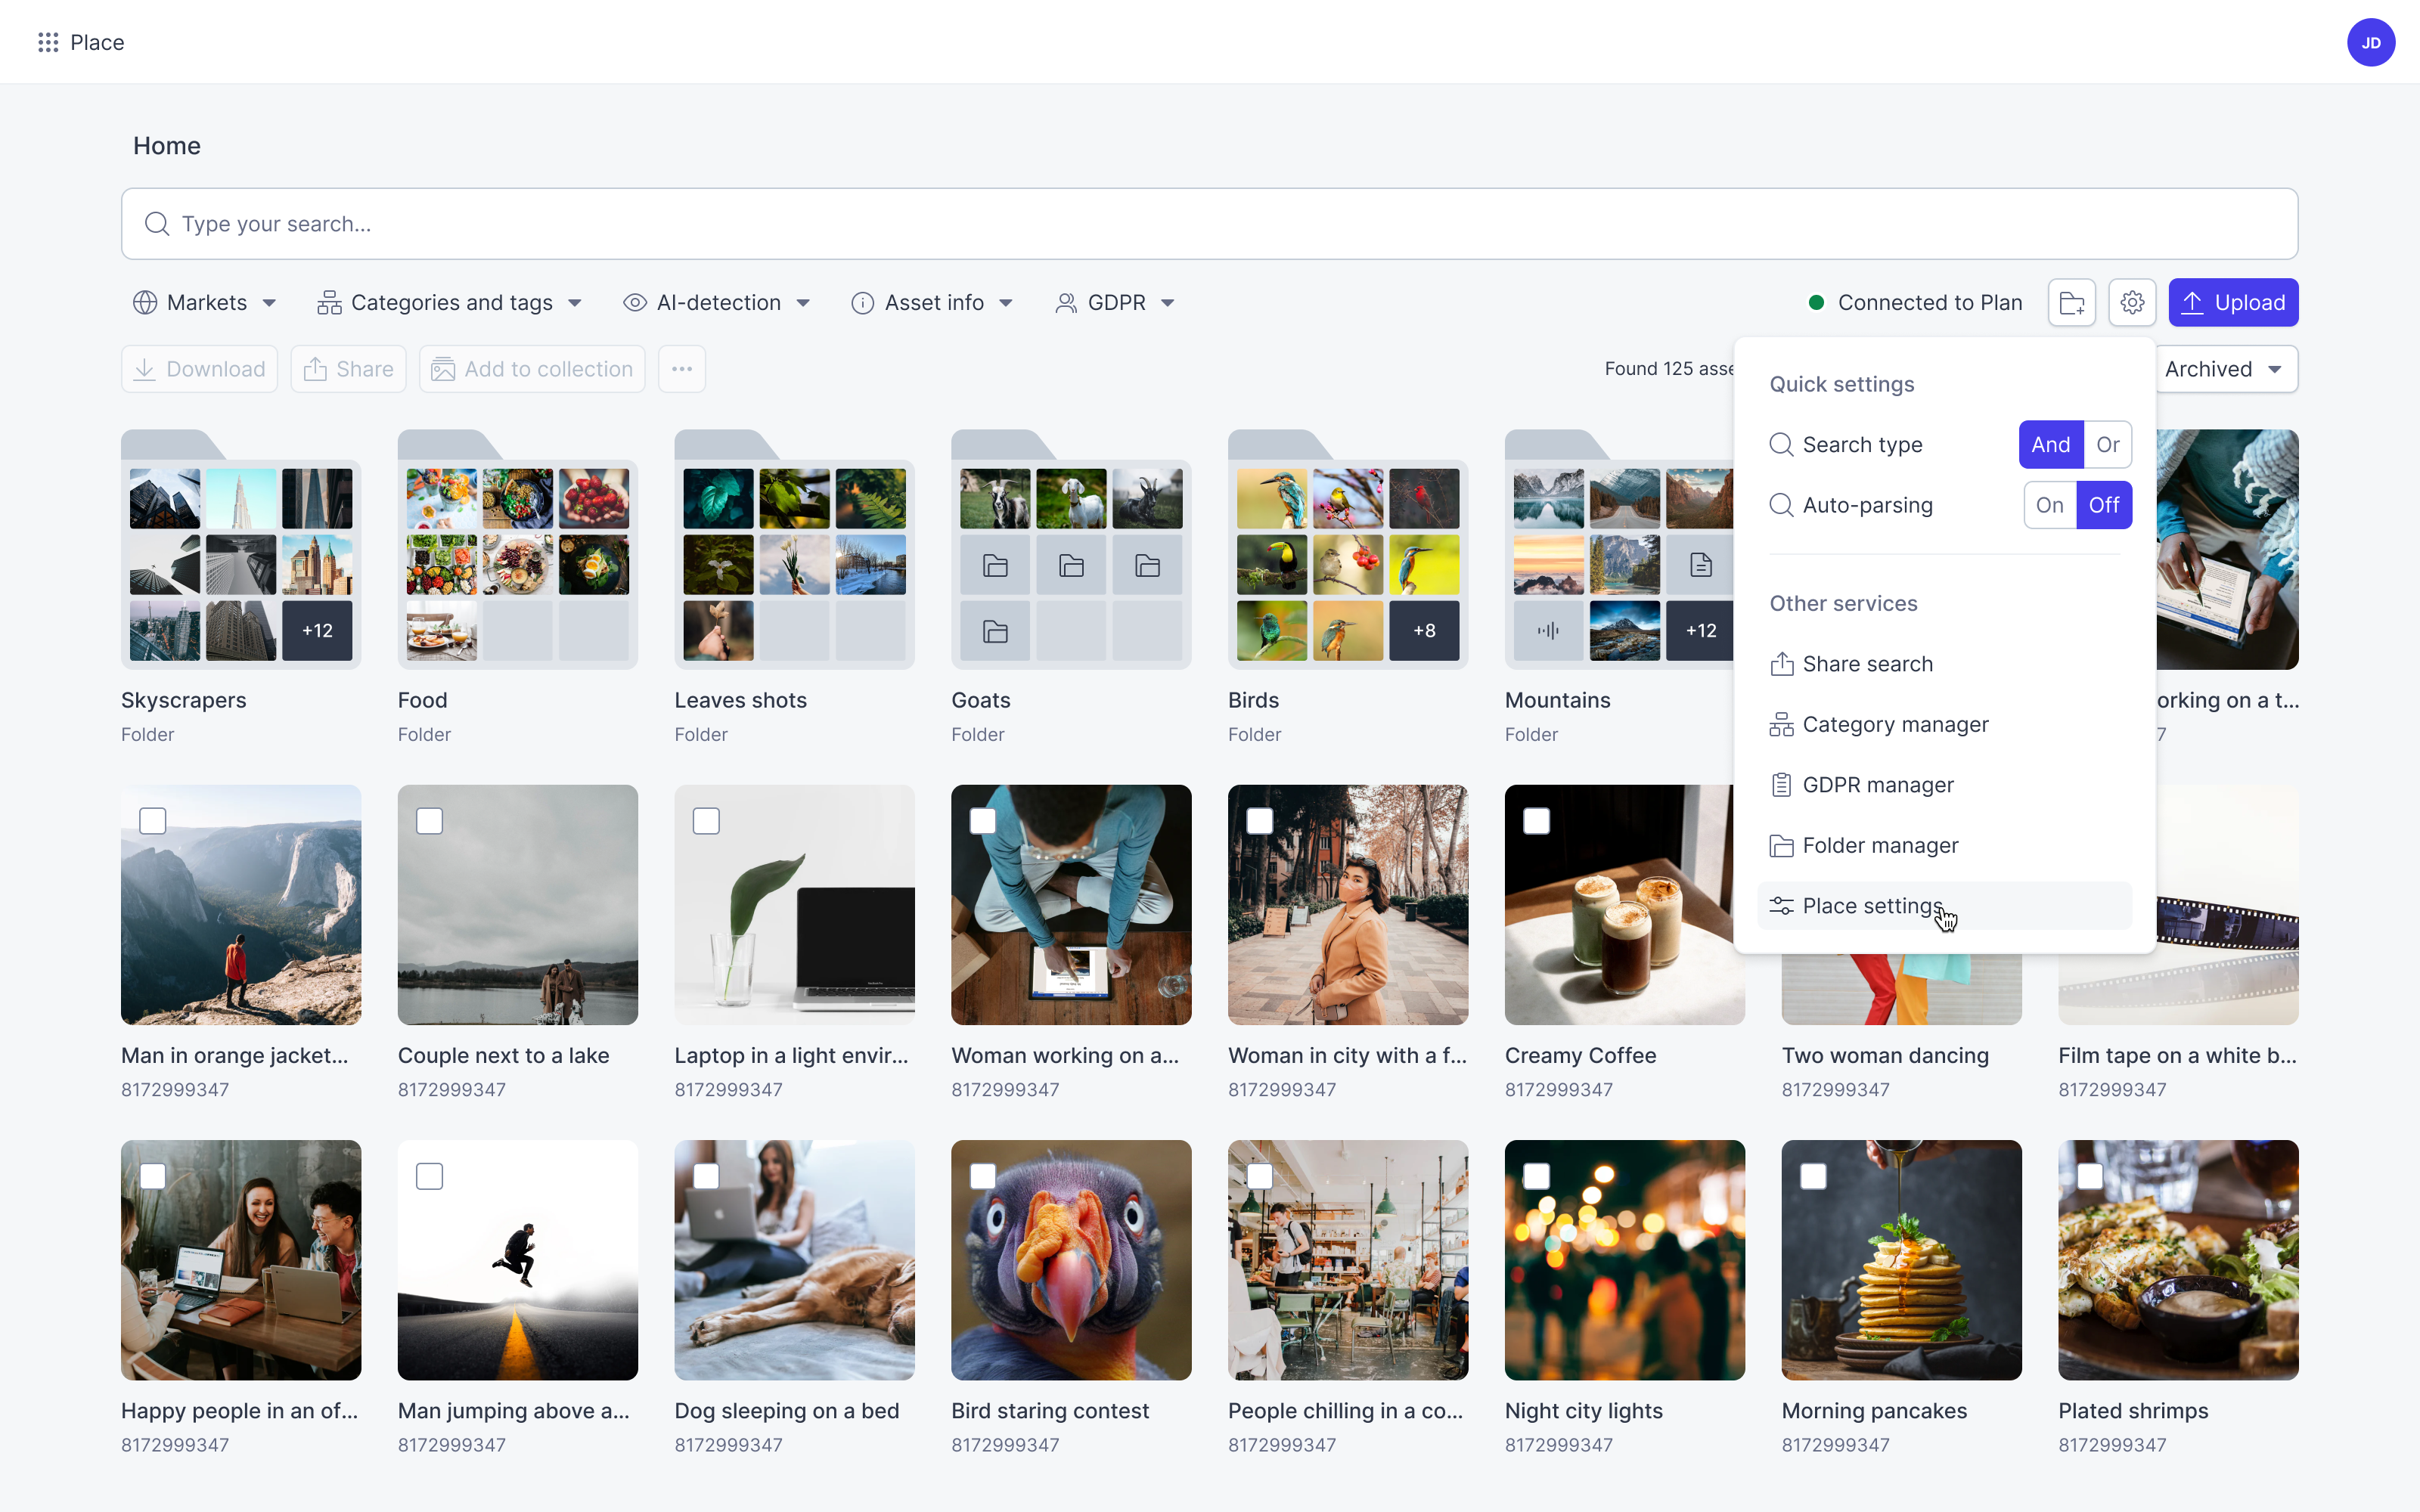
Task: Open the JD user avatar menu
Action: (x=2370, y=42)
